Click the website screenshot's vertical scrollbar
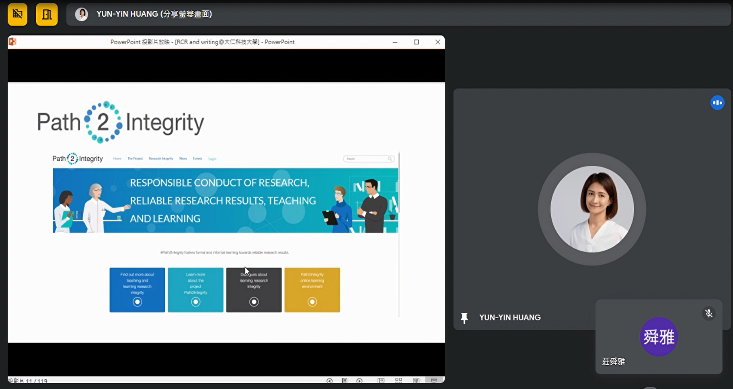This screenshot has height=389, width=733. [399, 235]
